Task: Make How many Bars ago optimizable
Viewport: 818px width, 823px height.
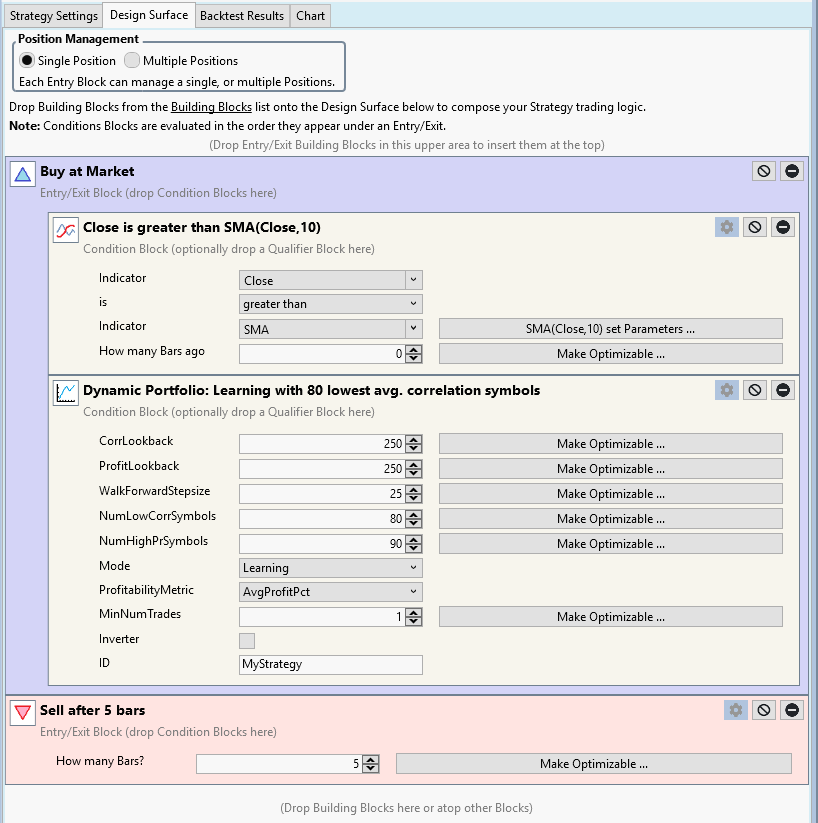Action: coord(611,354)
